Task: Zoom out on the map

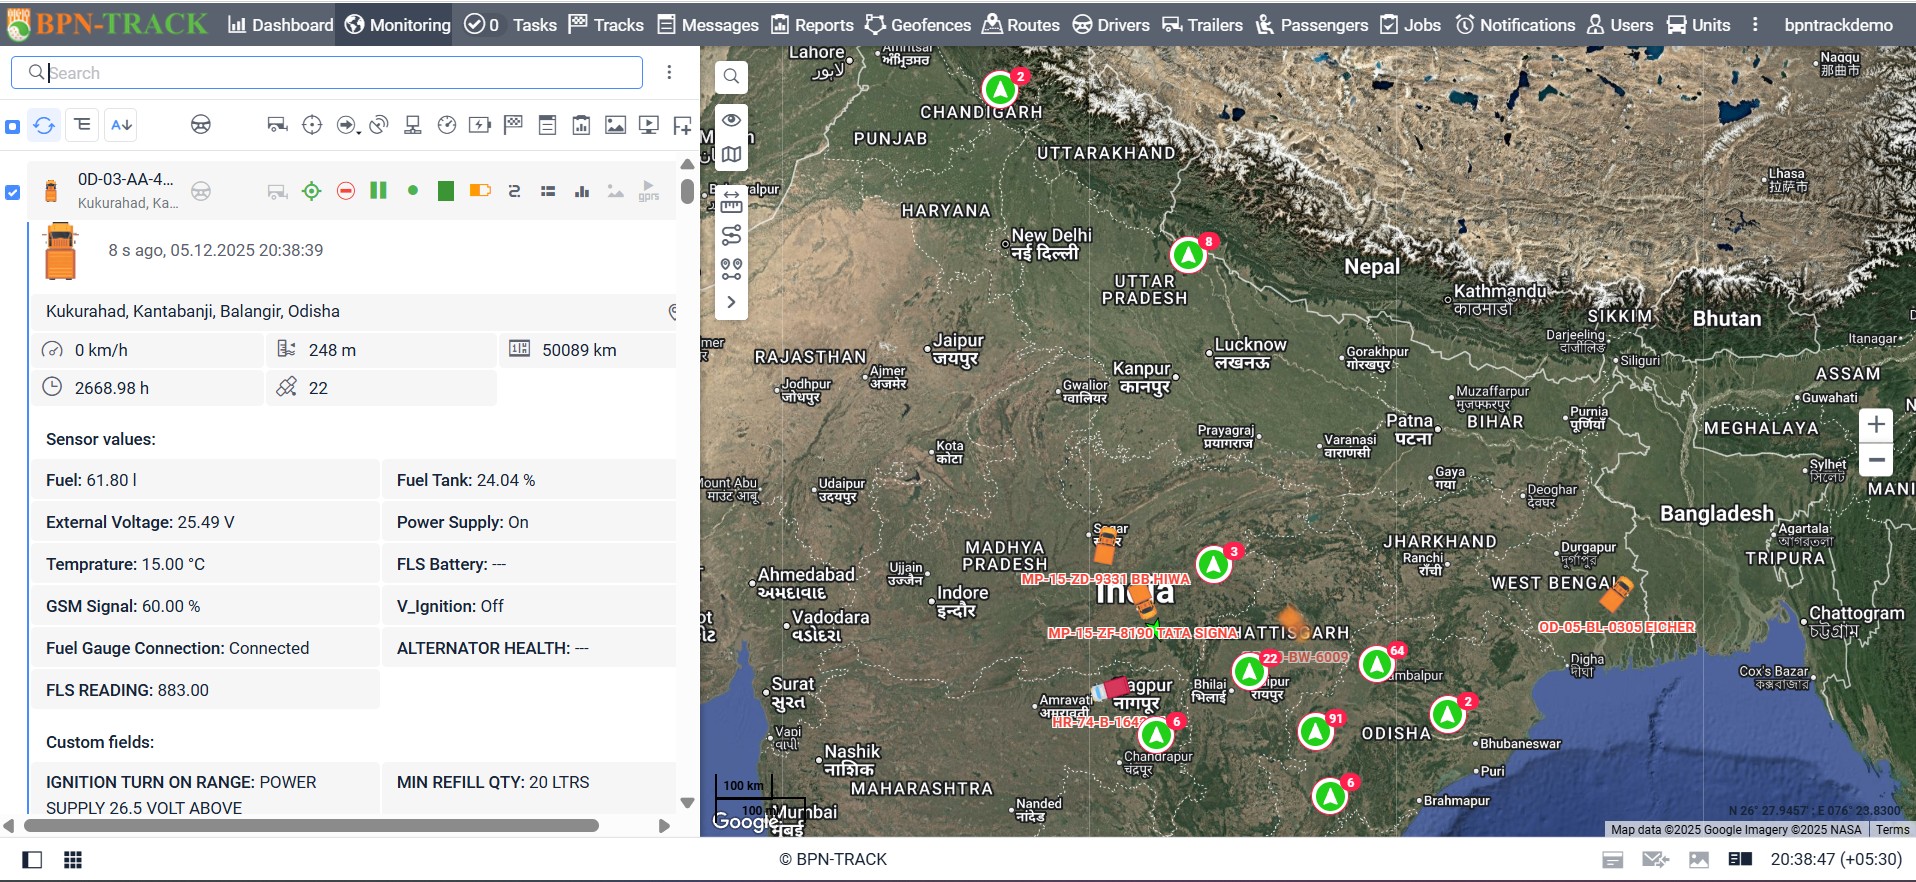Action: 1876,460
